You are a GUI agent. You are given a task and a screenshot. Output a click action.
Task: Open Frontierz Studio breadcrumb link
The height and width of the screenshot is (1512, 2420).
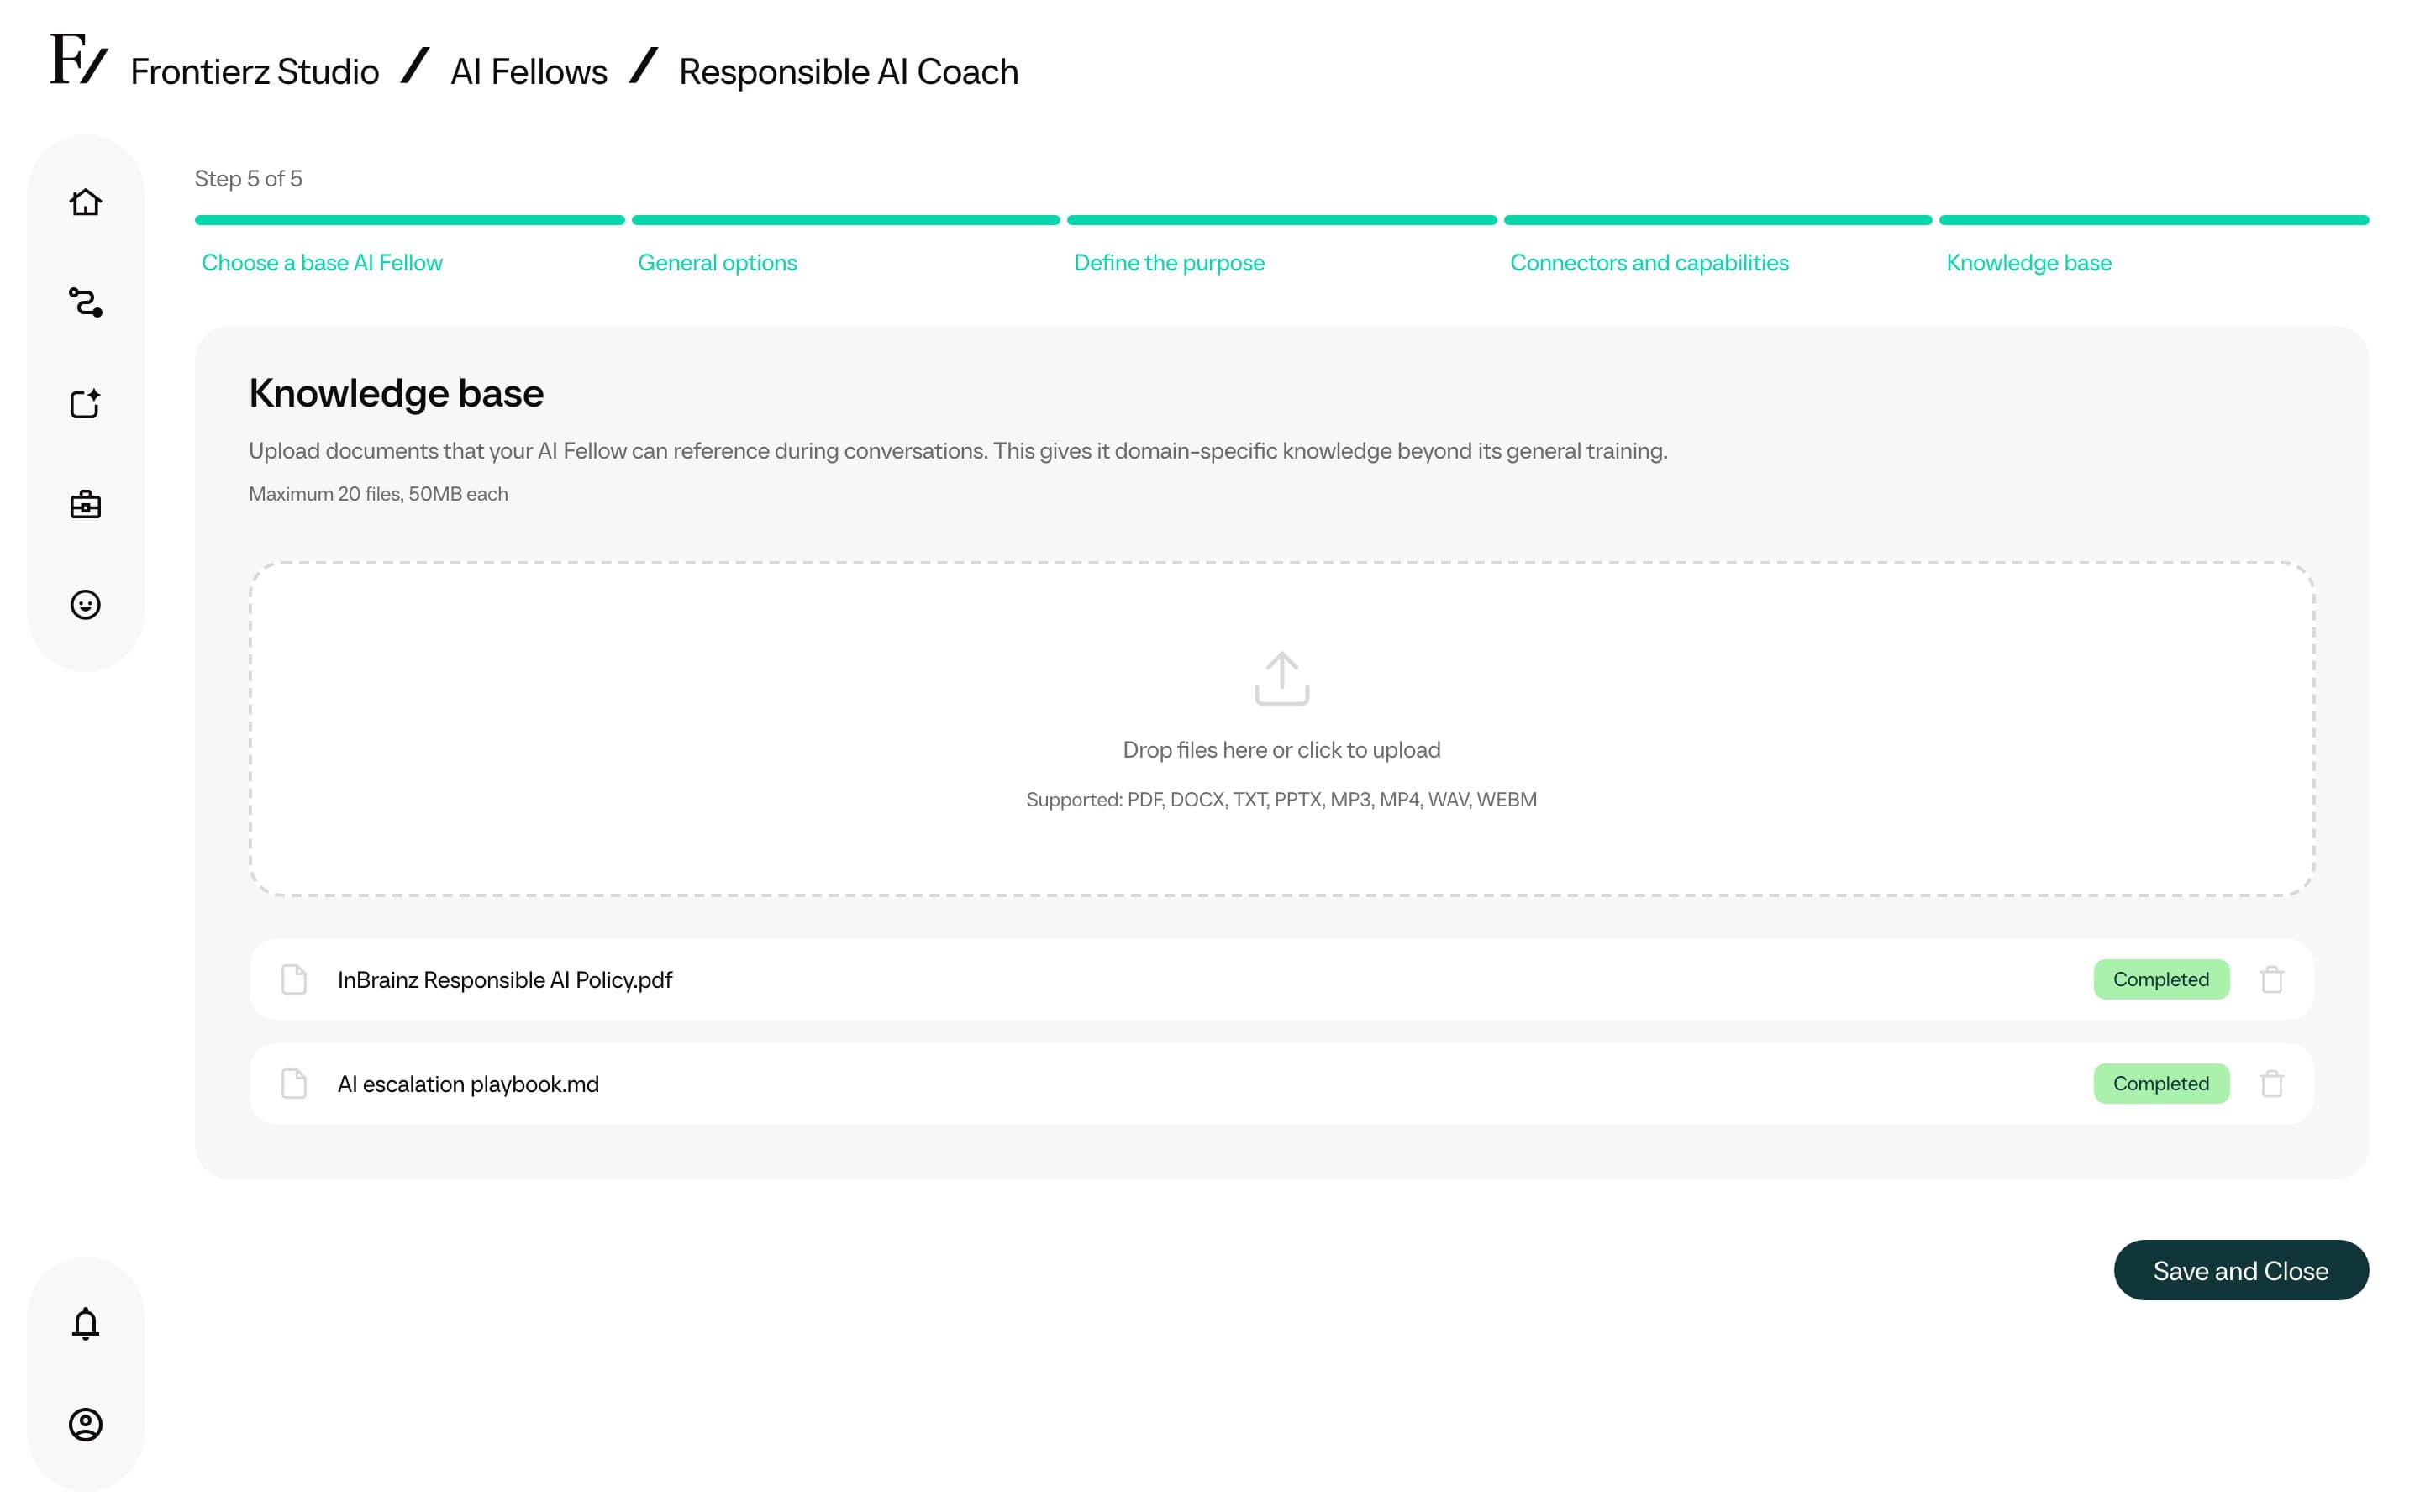tap(255, 71)
